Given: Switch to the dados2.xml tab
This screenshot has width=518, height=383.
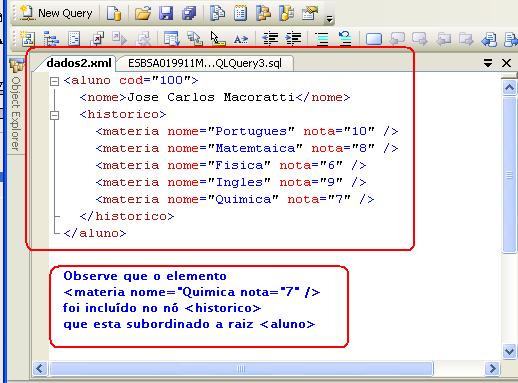Looking at the screenshot, I should click(x=79, y=63).
